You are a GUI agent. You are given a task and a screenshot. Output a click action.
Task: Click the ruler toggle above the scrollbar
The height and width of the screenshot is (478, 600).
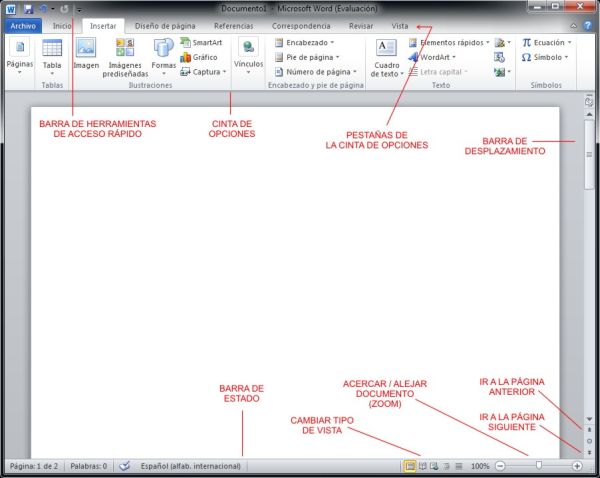[x=589, y=102]
